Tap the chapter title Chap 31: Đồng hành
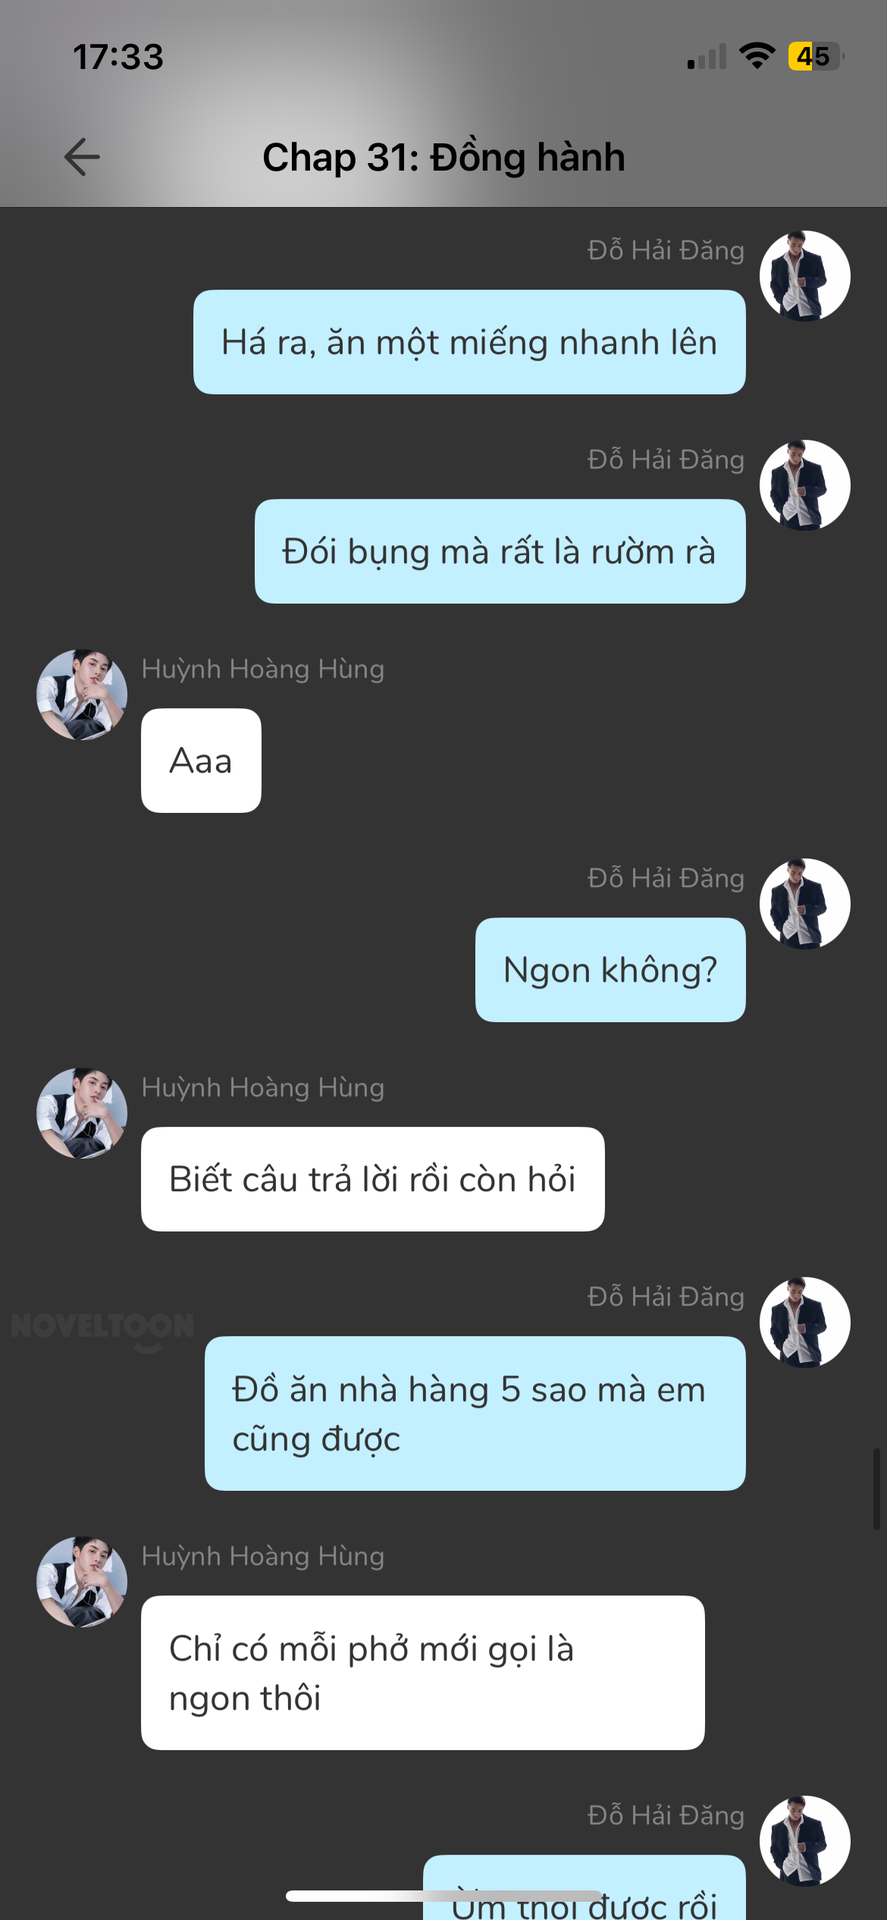887x1920 pixels. click(444, 157)
